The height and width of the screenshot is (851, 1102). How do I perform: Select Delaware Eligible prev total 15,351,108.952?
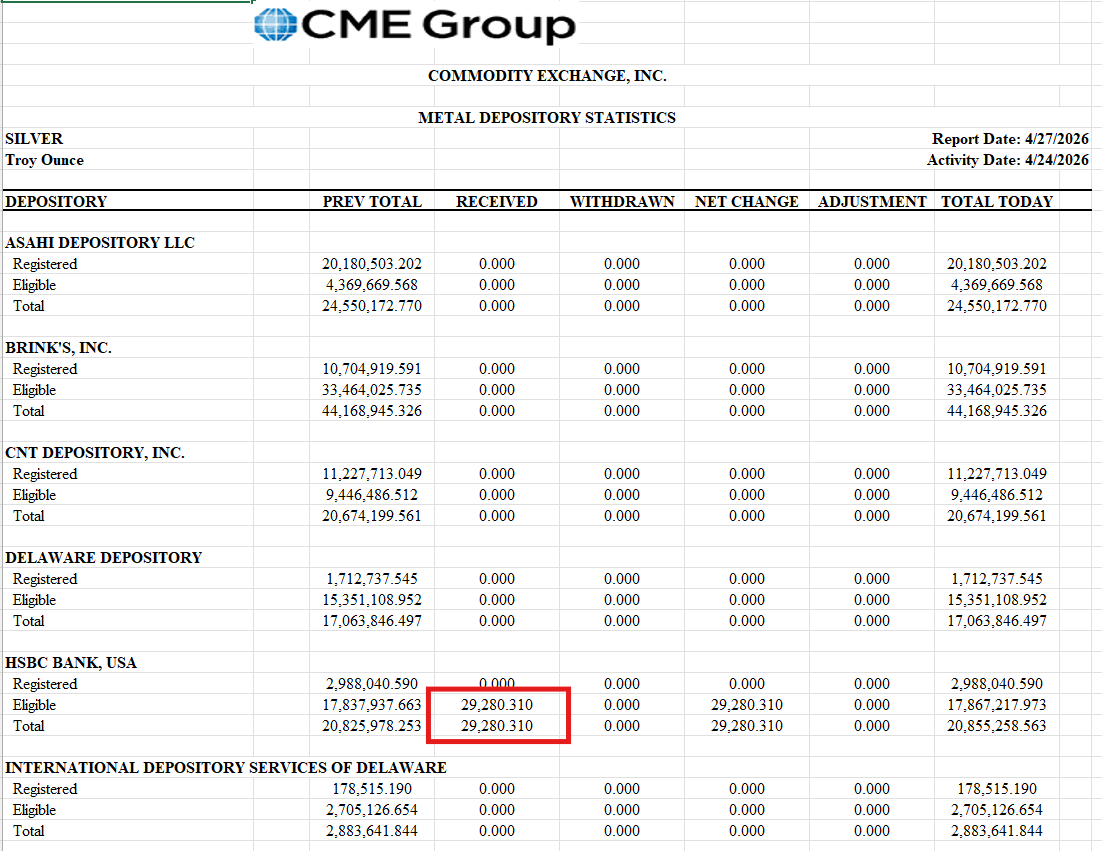[x=372, y=600]
